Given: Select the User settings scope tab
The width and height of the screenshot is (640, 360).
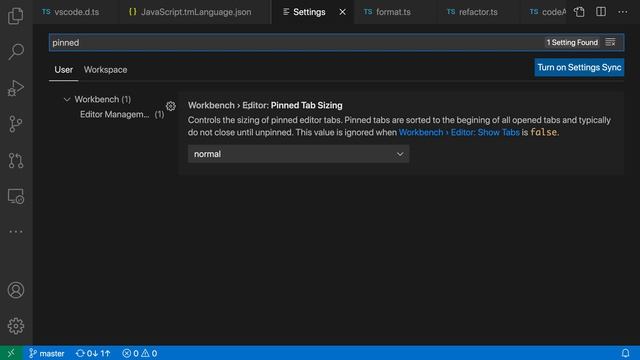Looking at the screenshot, I should [x=64, y=70].
